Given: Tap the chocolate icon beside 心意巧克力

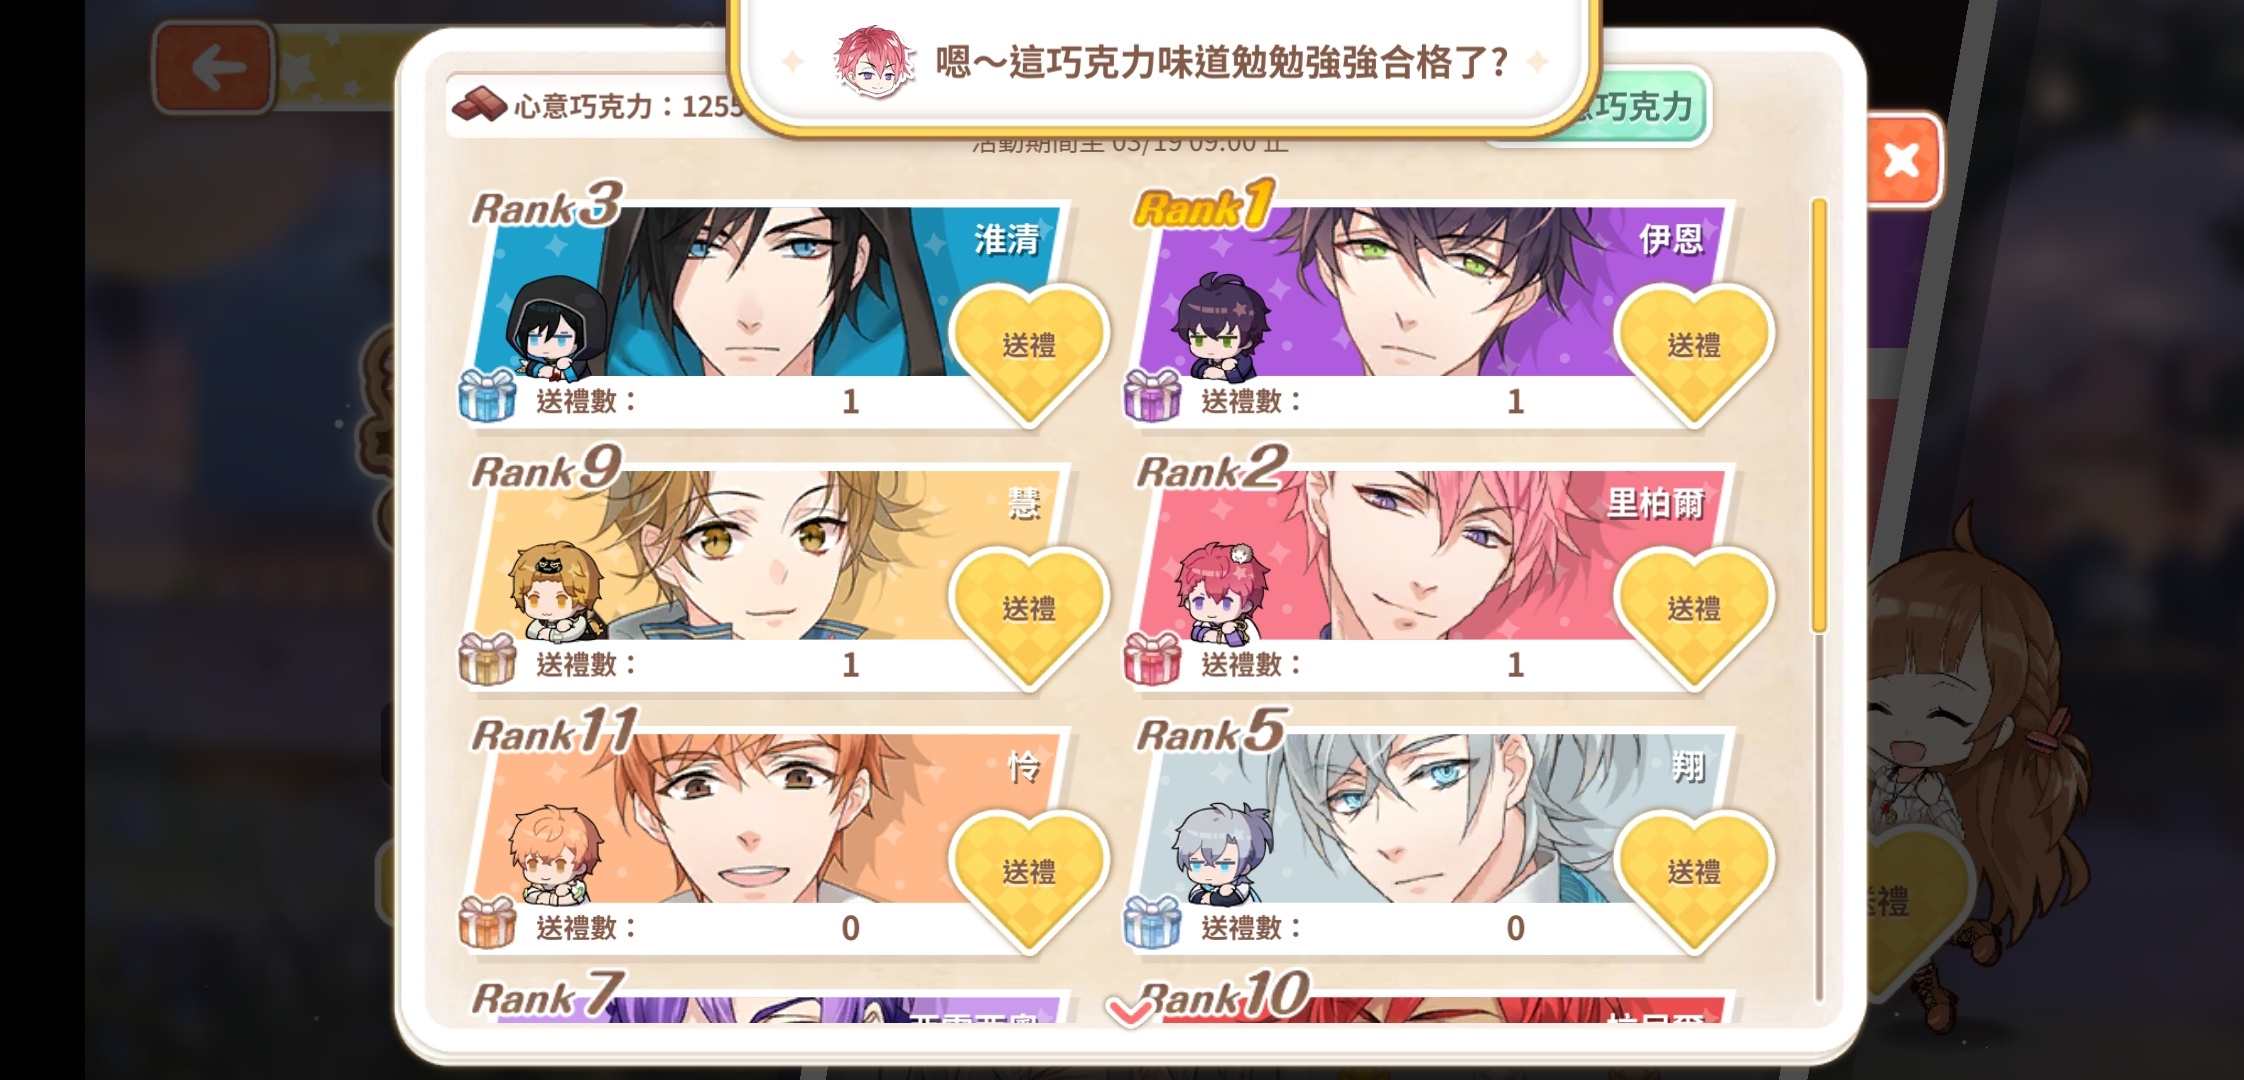Looking at the screenshot, I should pos(480,104).
